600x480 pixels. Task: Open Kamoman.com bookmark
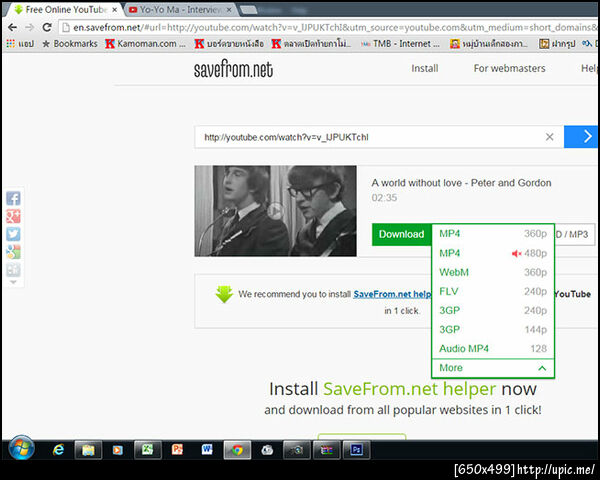(145, 44)
